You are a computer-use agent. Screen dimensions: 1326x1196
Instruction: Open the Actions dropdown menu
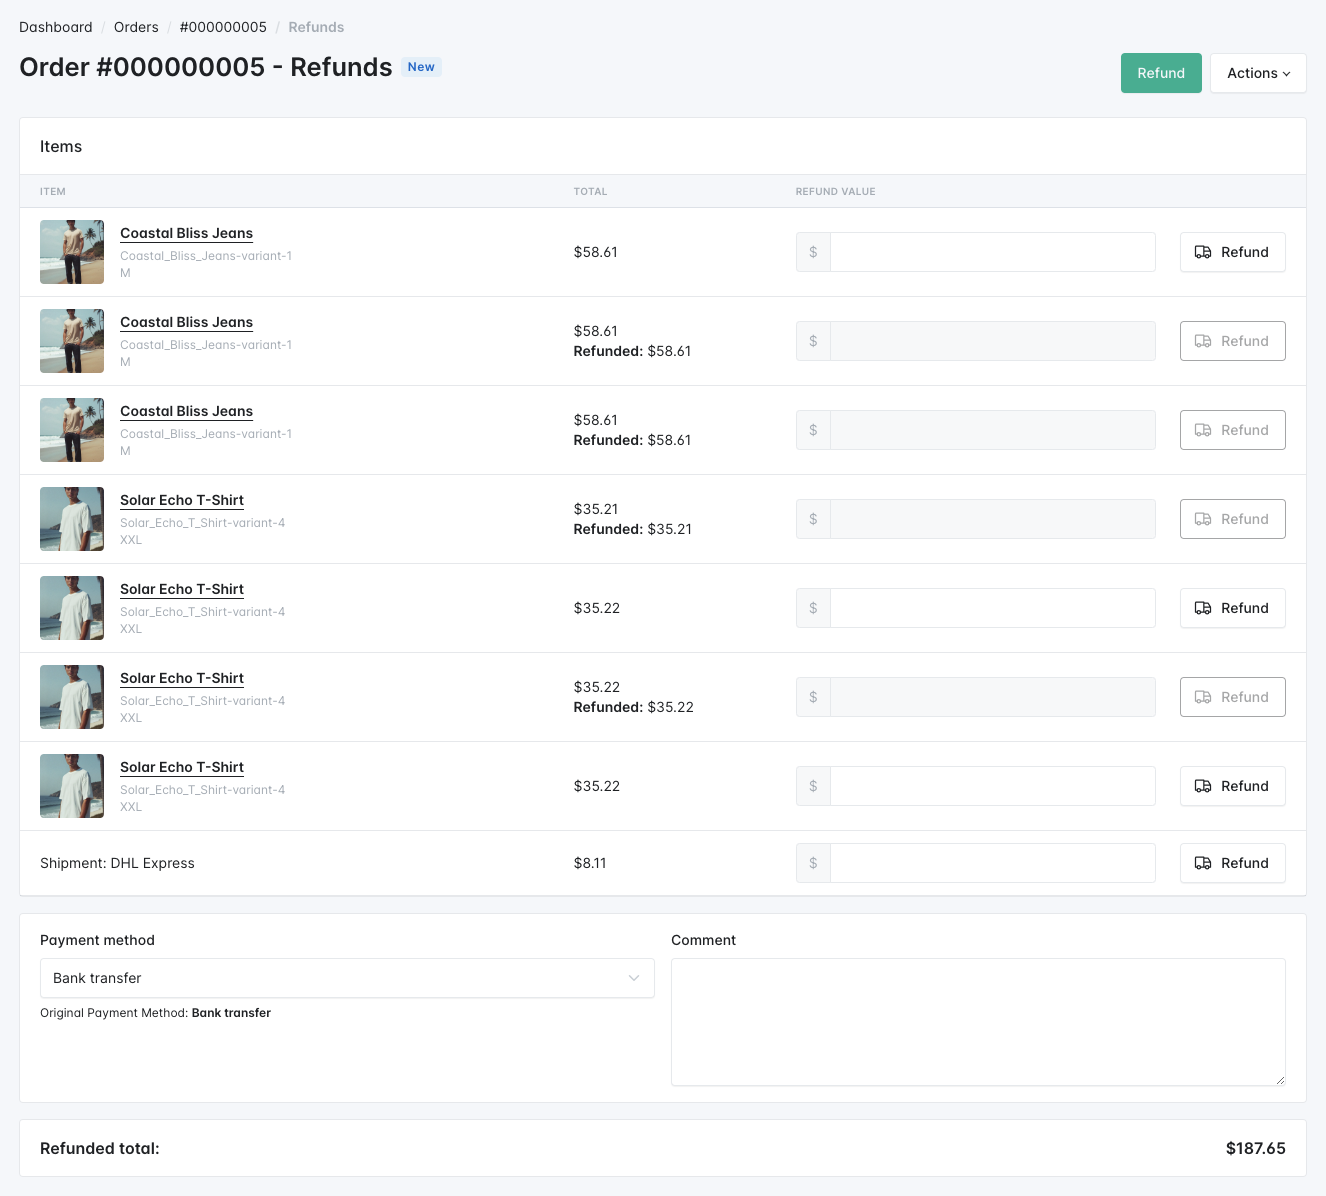pos(1258,73)
